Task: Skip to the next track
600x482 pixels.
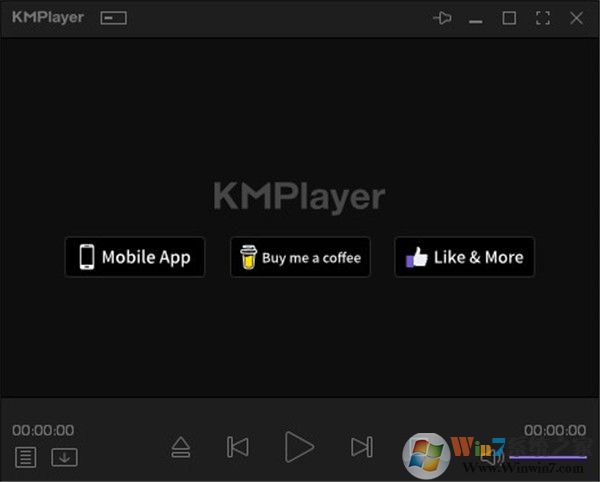Action: (362, 447)
